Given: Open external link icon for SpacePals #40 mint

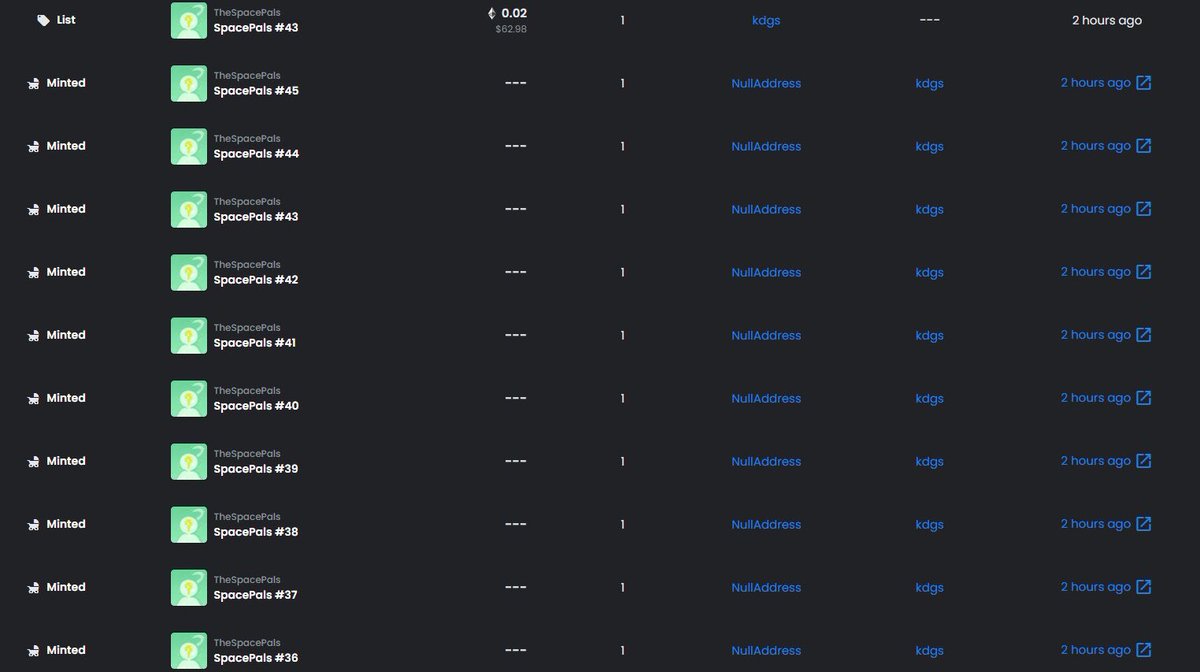Looking at the screenshot, I should pyautogui.click(x=1144, y=398).
